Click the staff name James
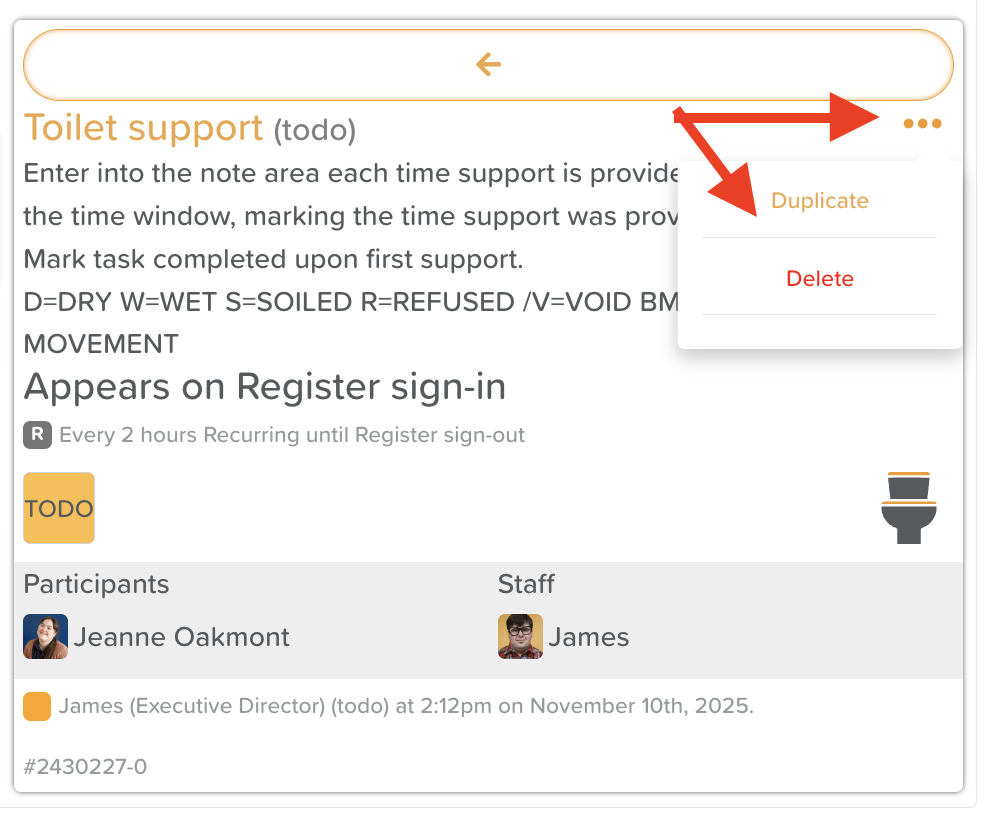Image resolution: width=994 pixels, height=828 pixels. (589, 637)
